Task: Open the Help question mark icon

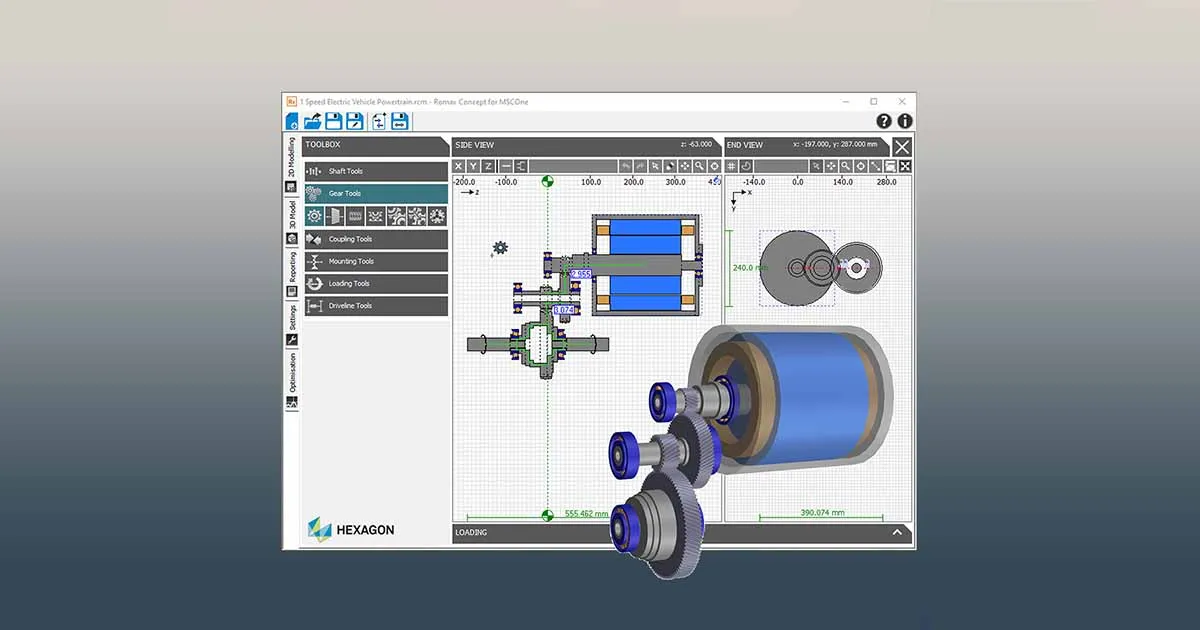Action: tap(884, 121)
